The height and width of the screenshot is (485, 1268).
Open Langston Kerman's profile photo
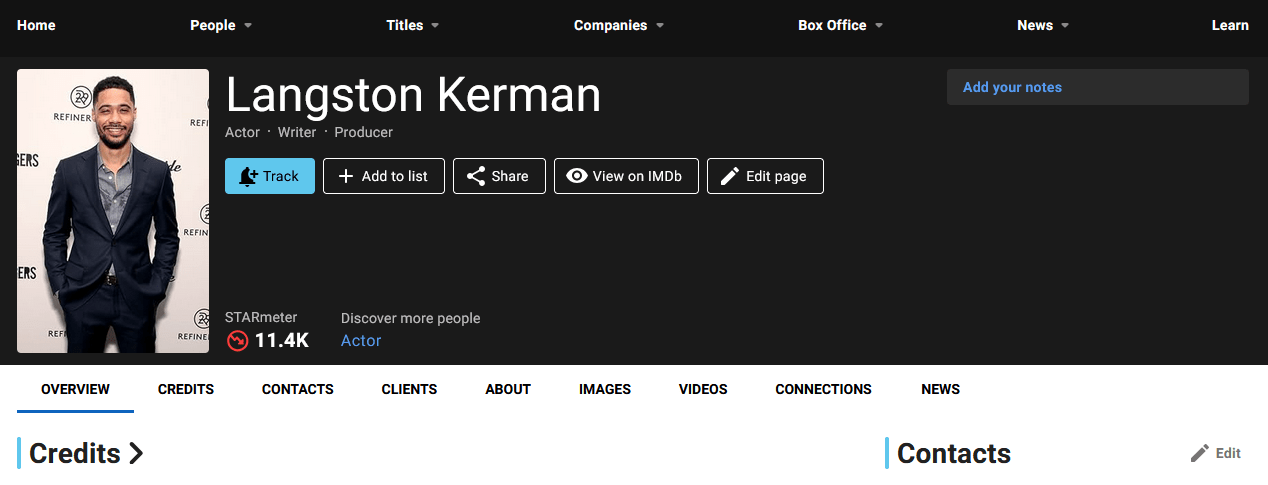[x=113, y=211]
